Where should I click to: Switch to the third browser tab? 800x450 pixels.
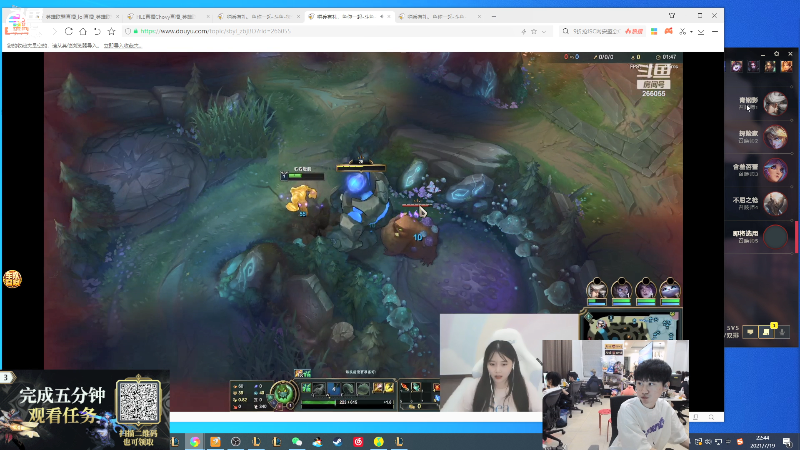click(x=258, y=16)
